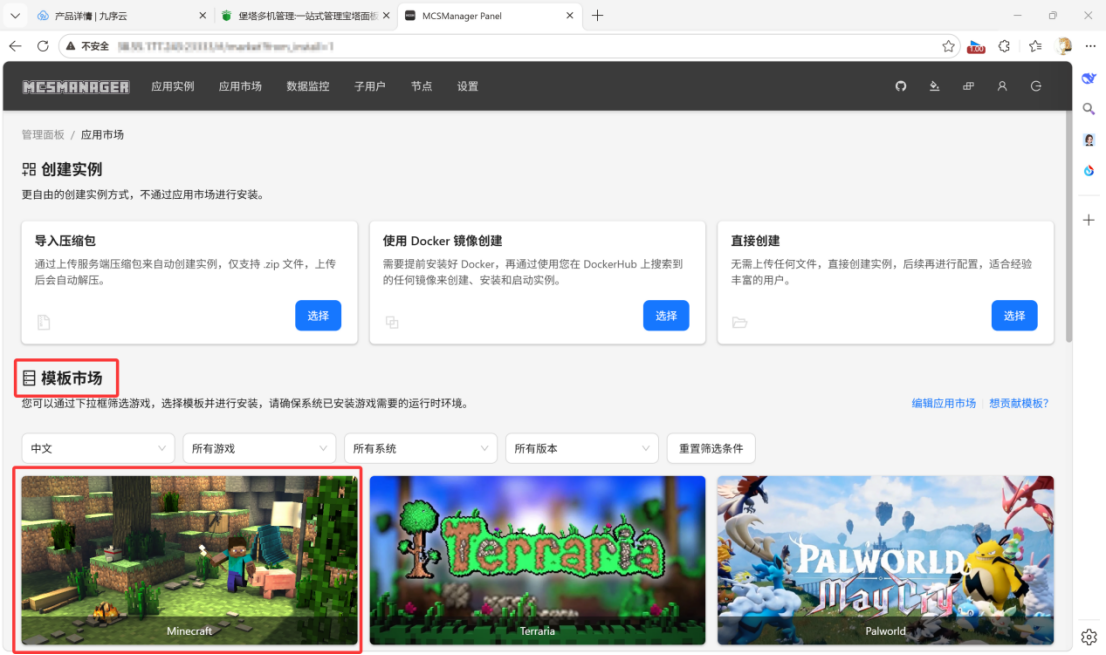Click the 创建实例 heading
Screen dimensions: 1106x655
pyautogui.click(x=71, y=169)
